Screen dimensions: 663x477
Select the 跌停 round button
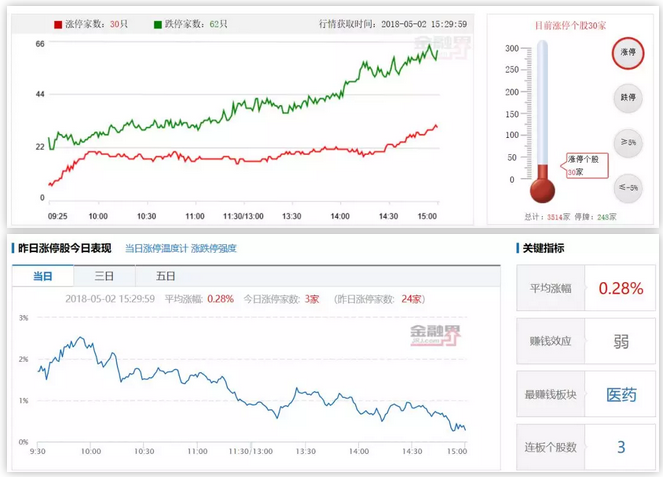pyautogui.click(x=627, y=97)
